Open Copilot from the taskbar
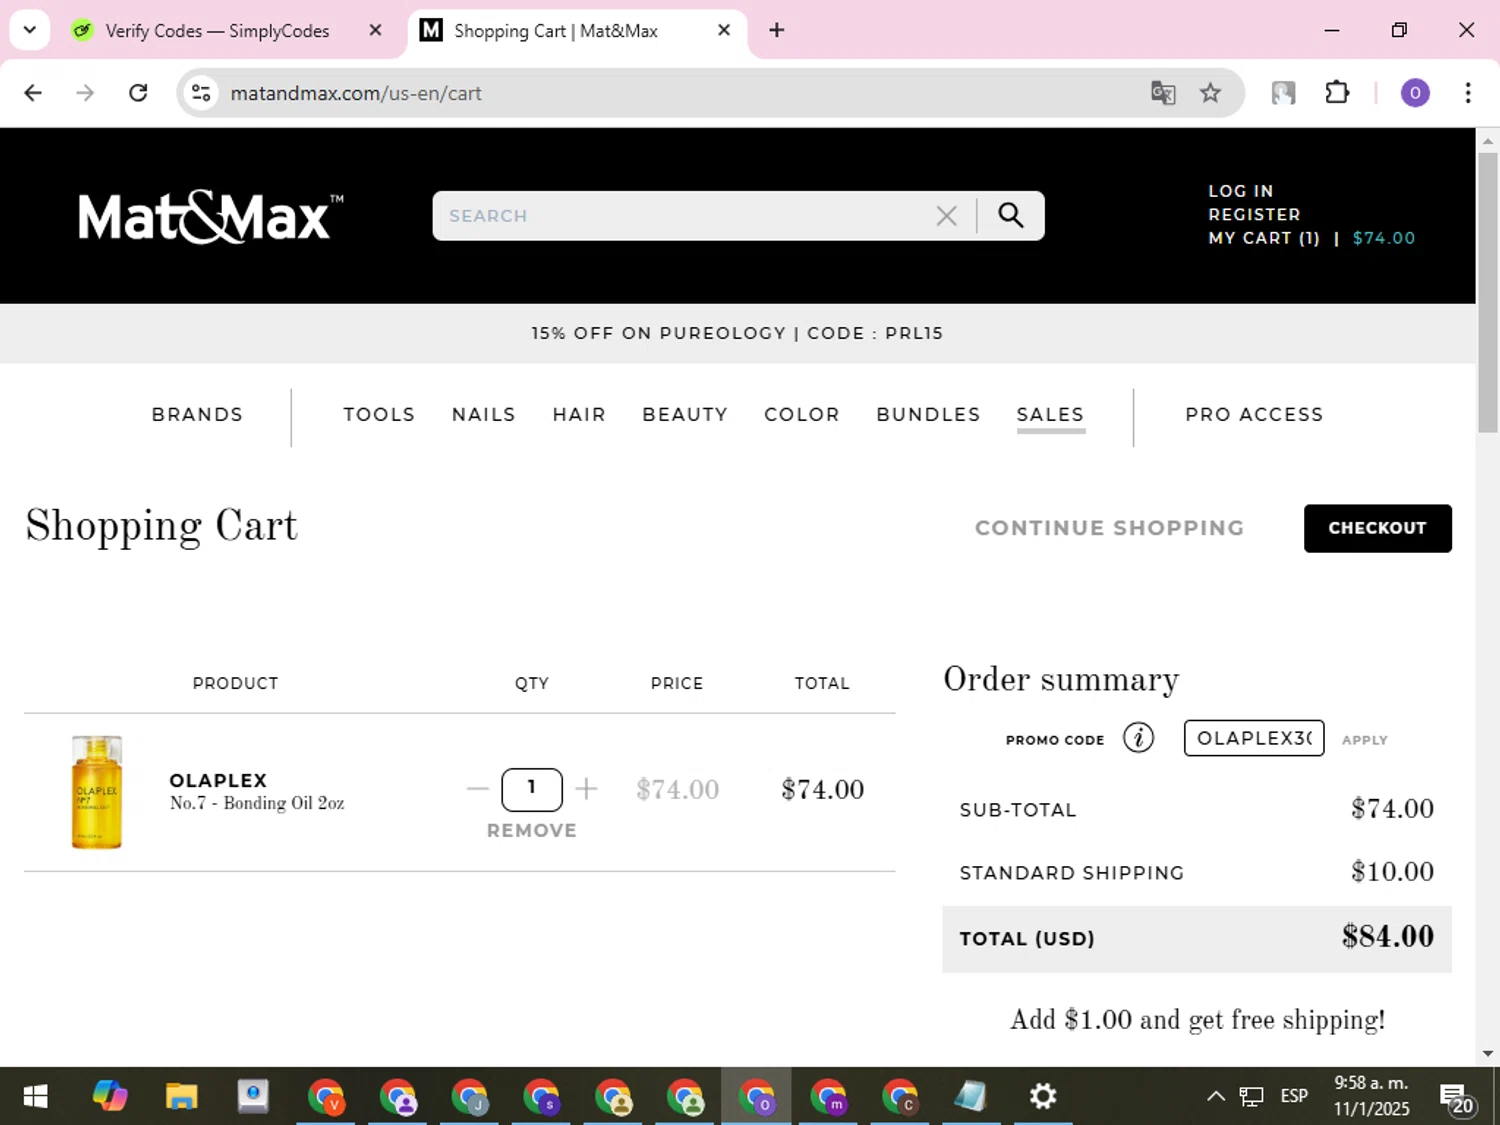The image size is (1500, 1125). click(x=110, y=1097)
